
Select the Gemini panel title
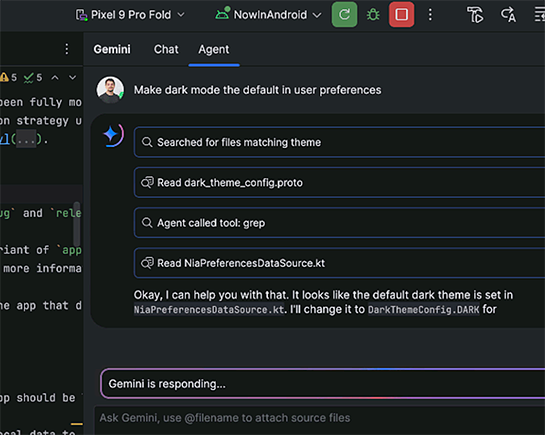[x=112, y=49]
